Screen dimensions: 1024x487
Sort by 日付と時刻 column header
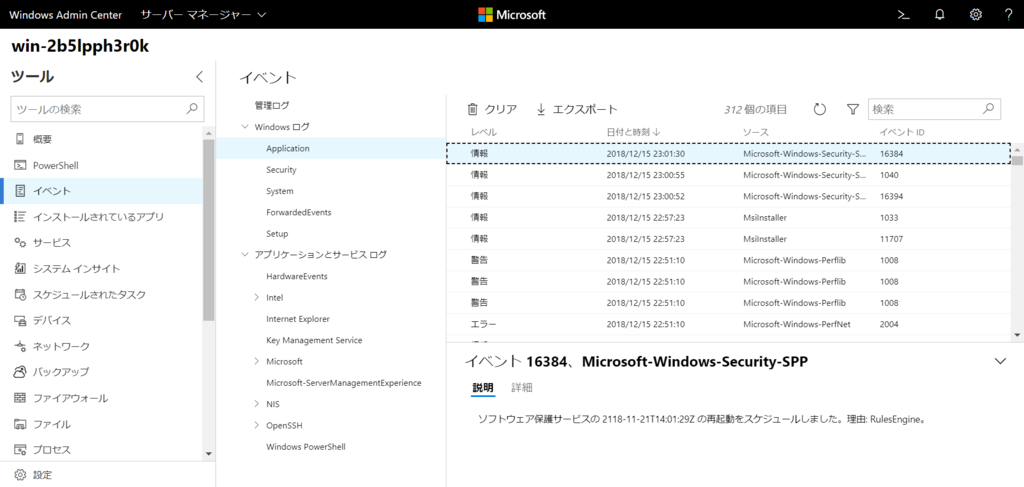[633, 132]
